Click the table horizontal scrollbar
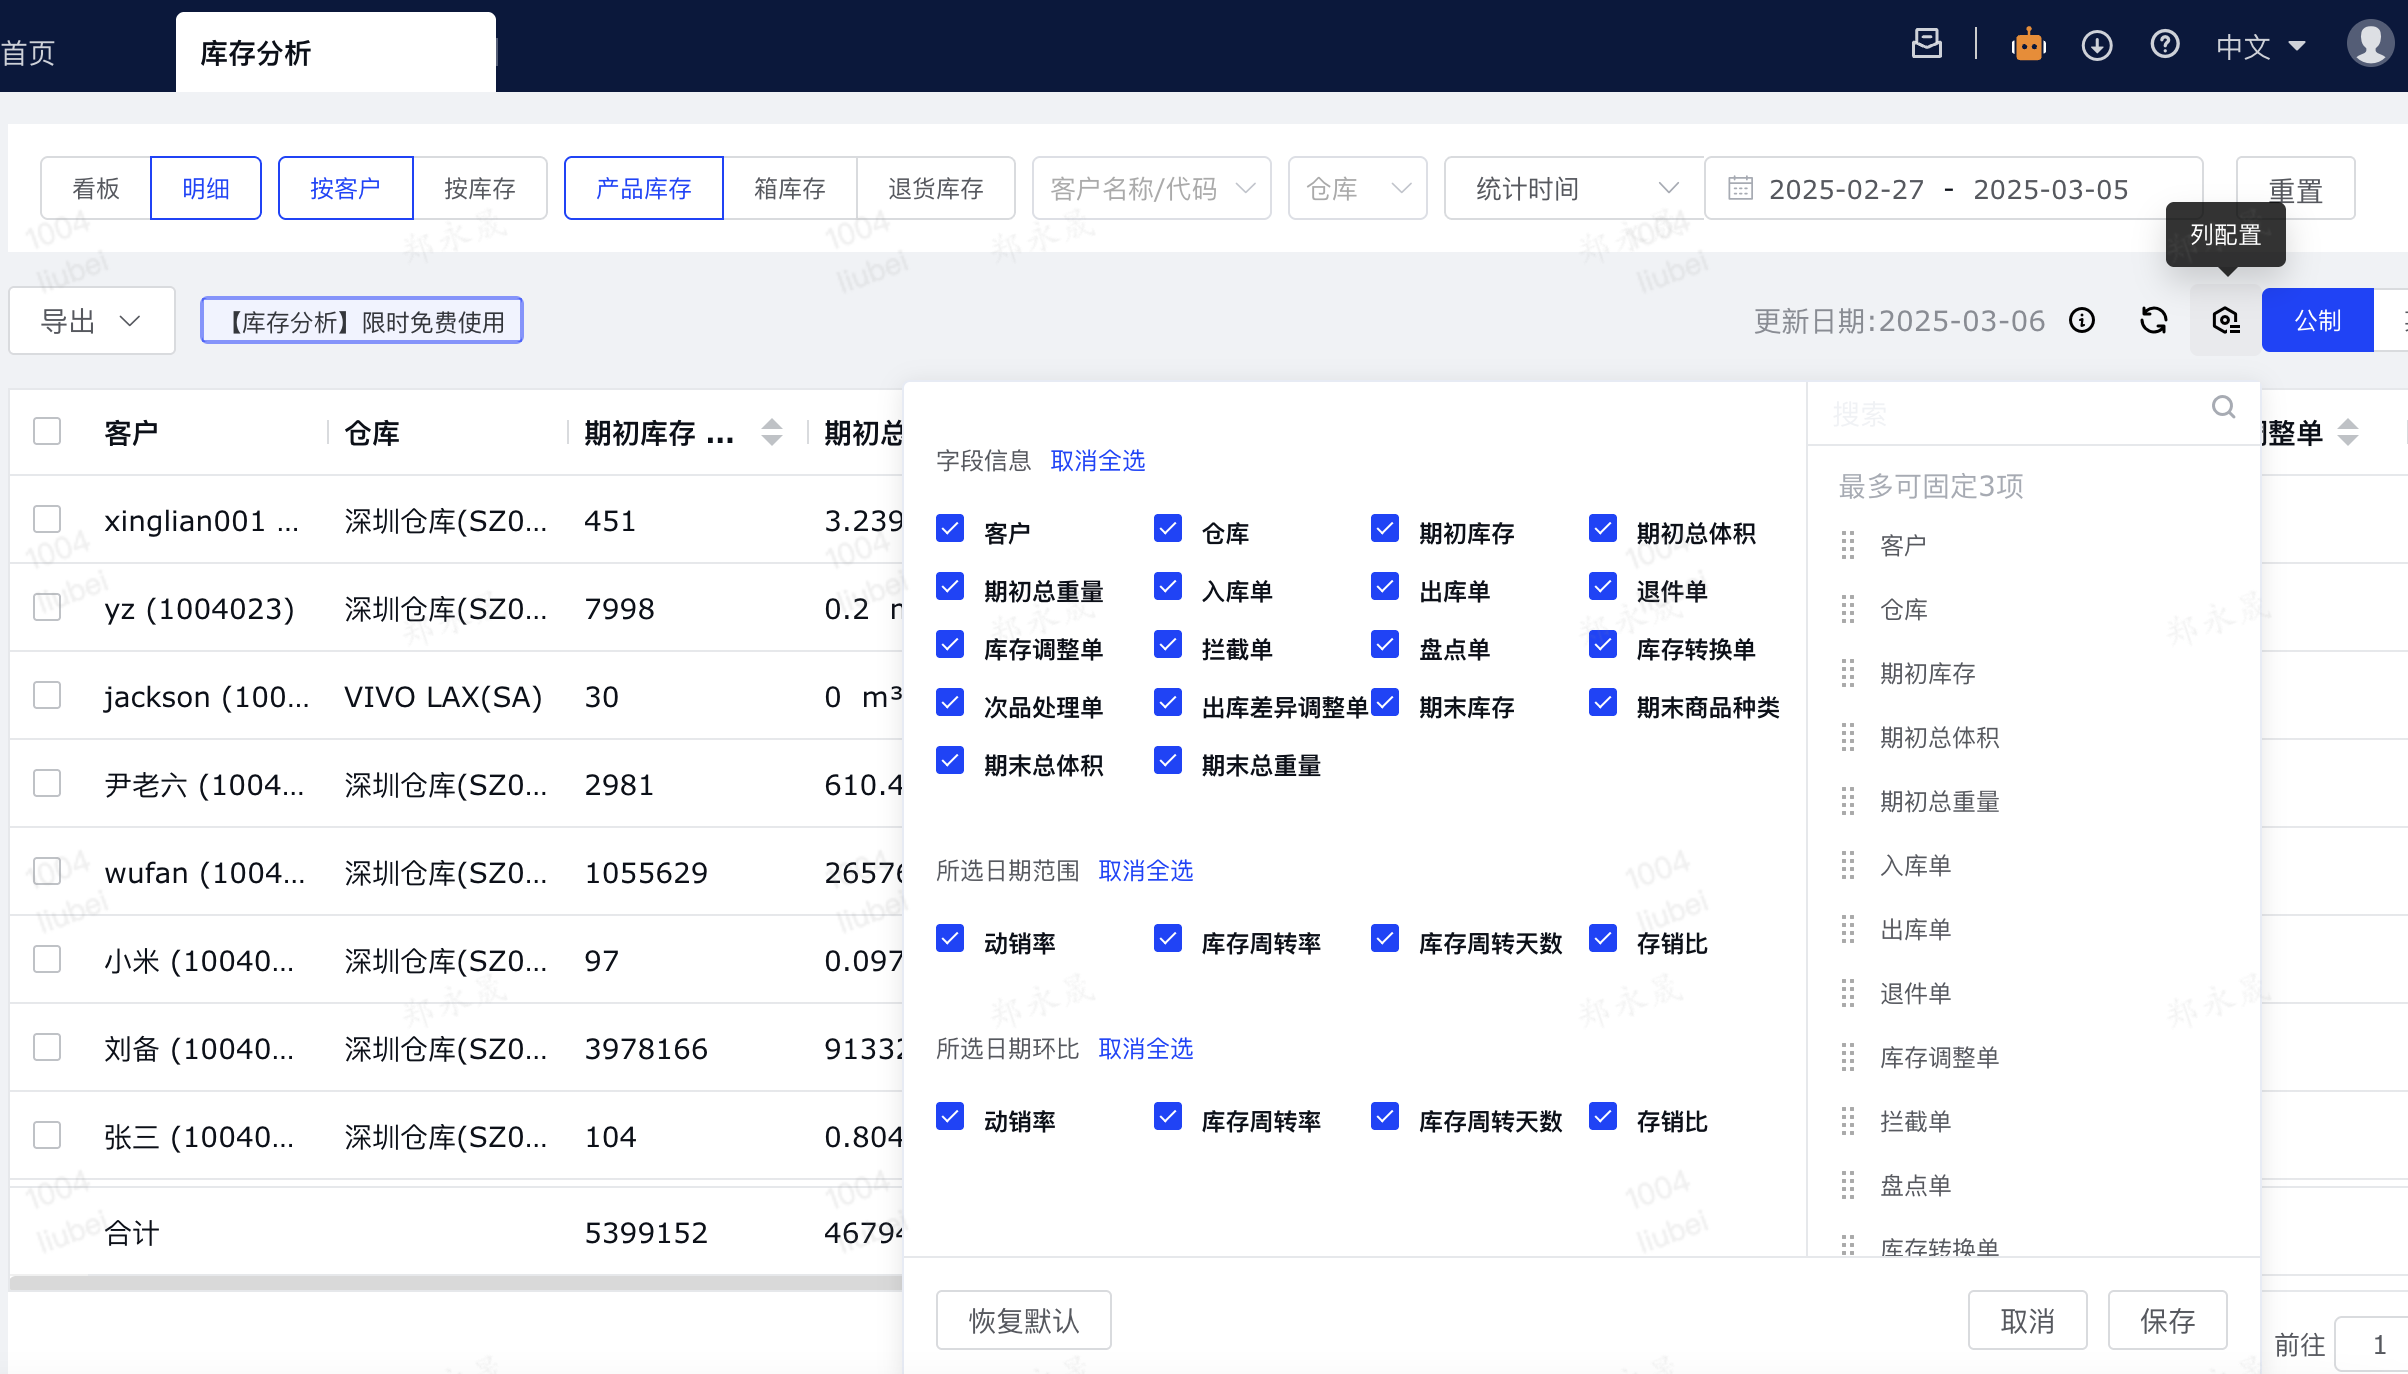This screenshot has height=1374, width=2408. [x=455, y=1283]
